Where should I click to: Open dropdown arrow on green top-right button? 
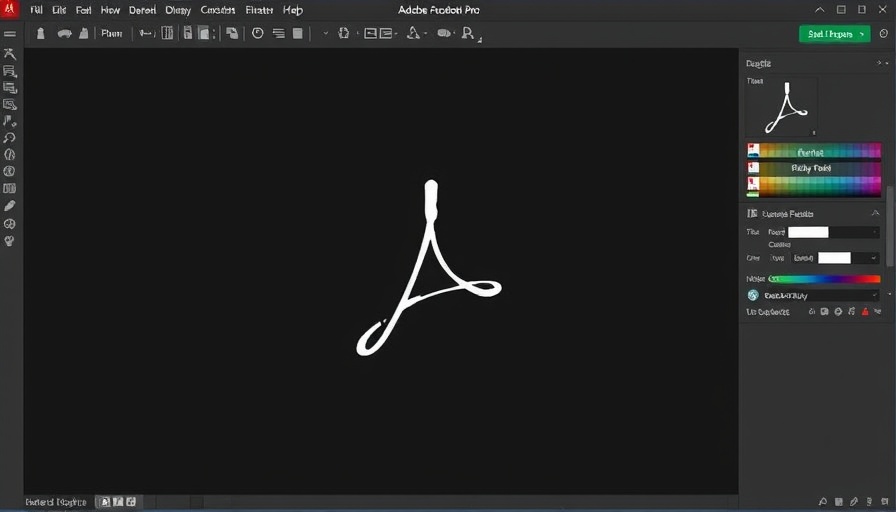(862, 34)
